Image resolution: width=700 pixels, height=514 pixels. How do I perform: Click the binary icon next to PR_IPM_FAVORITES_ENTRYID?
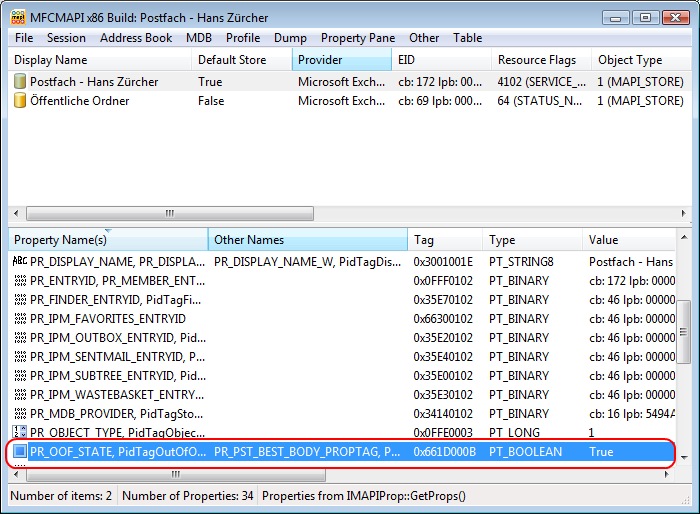(20, 318)
